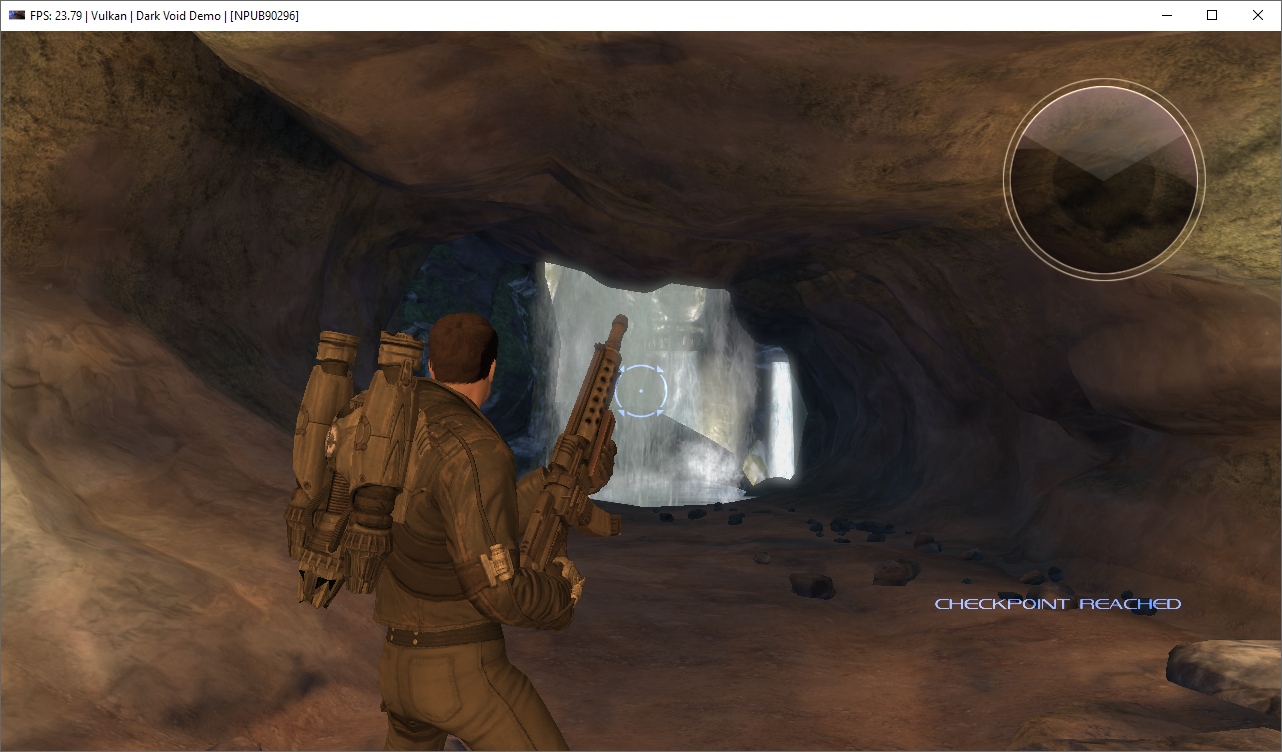Click the character's head
The height and width of the screenshot is (752, 1282).
click(x=465, y=349)
